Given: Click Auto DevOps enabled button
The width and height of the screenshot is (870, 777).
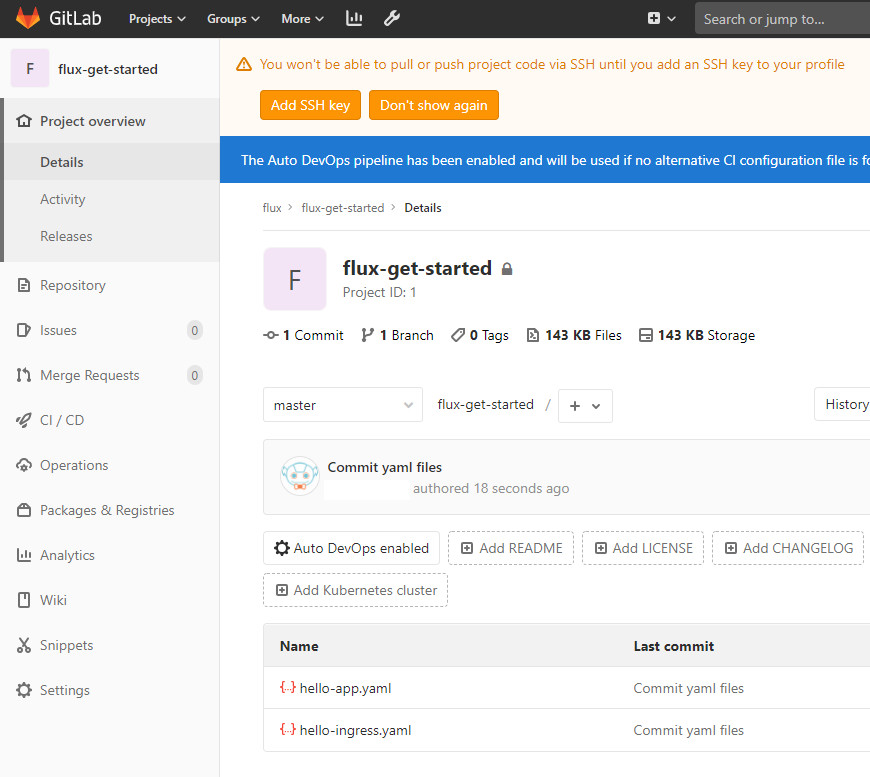Looking at the screenshot, I should pos(351,548).
